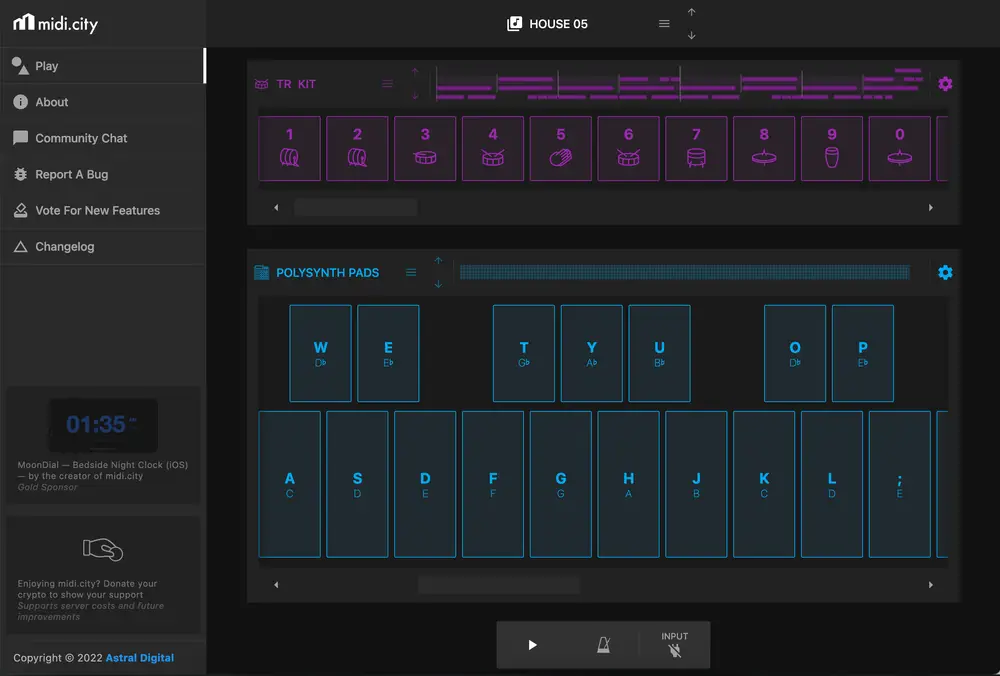
Task: Open the POLYSYNTH PADS instrument selection menu
Action: click(410, 272)
